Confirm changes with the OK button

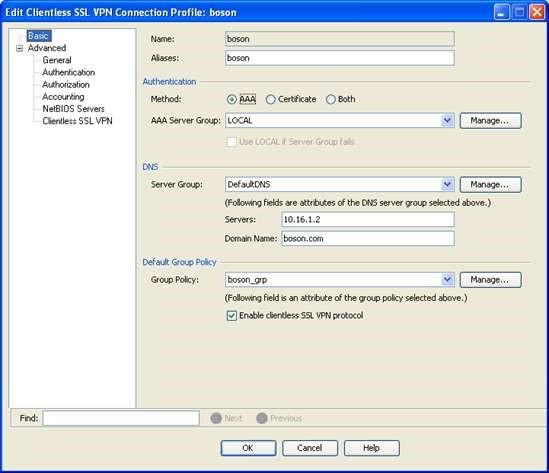coord(248,448)
